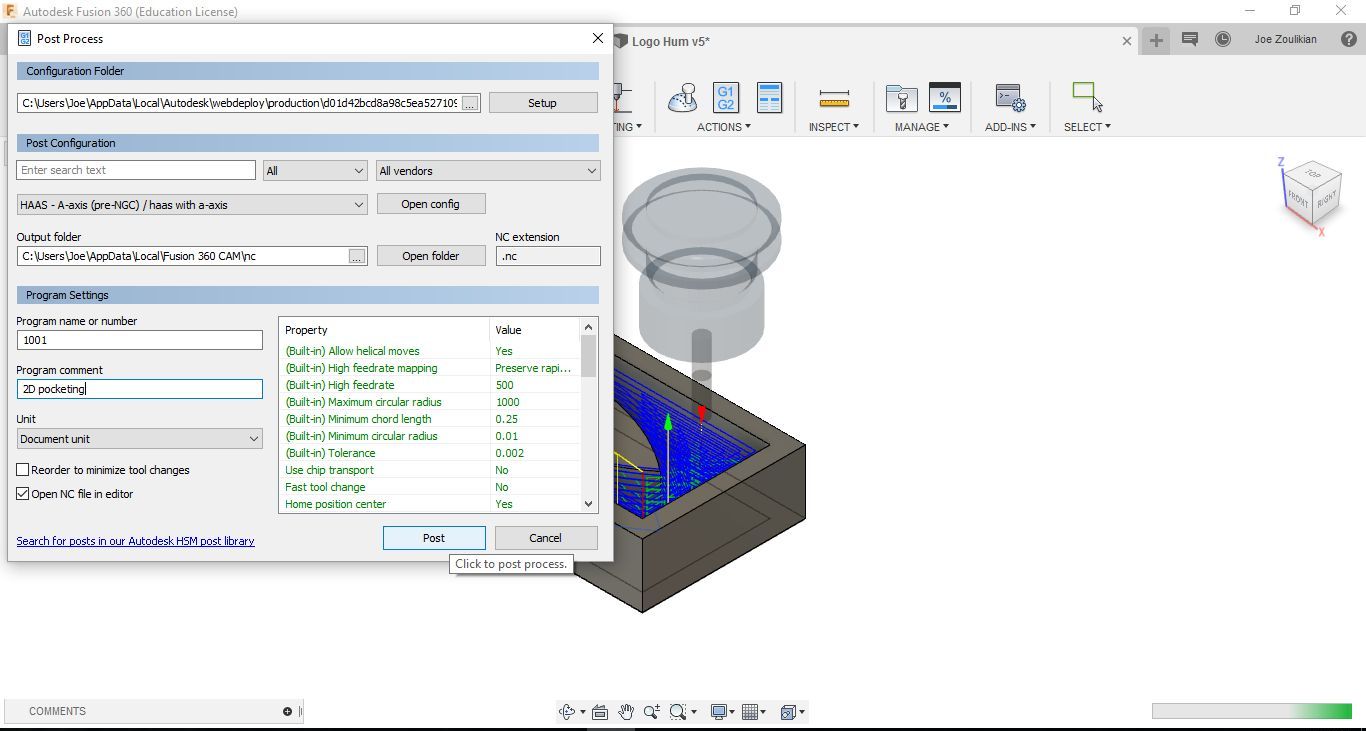Click the Measure ruler icon

point(833,98)
